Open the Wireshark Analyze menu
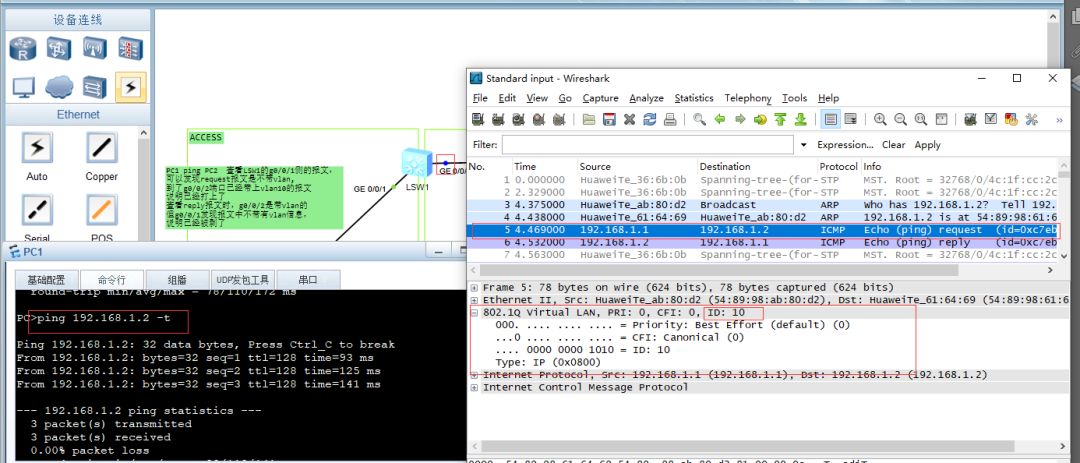The image size is (1080, 463). pyautogui.click(x=647, y=98)
